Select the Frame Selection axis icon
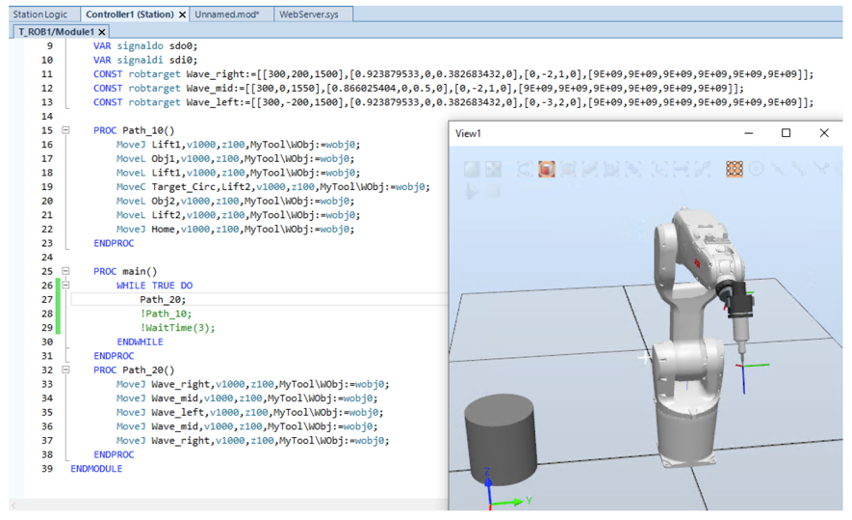This screenshot has width=852, height=520. tap(659, 169)
